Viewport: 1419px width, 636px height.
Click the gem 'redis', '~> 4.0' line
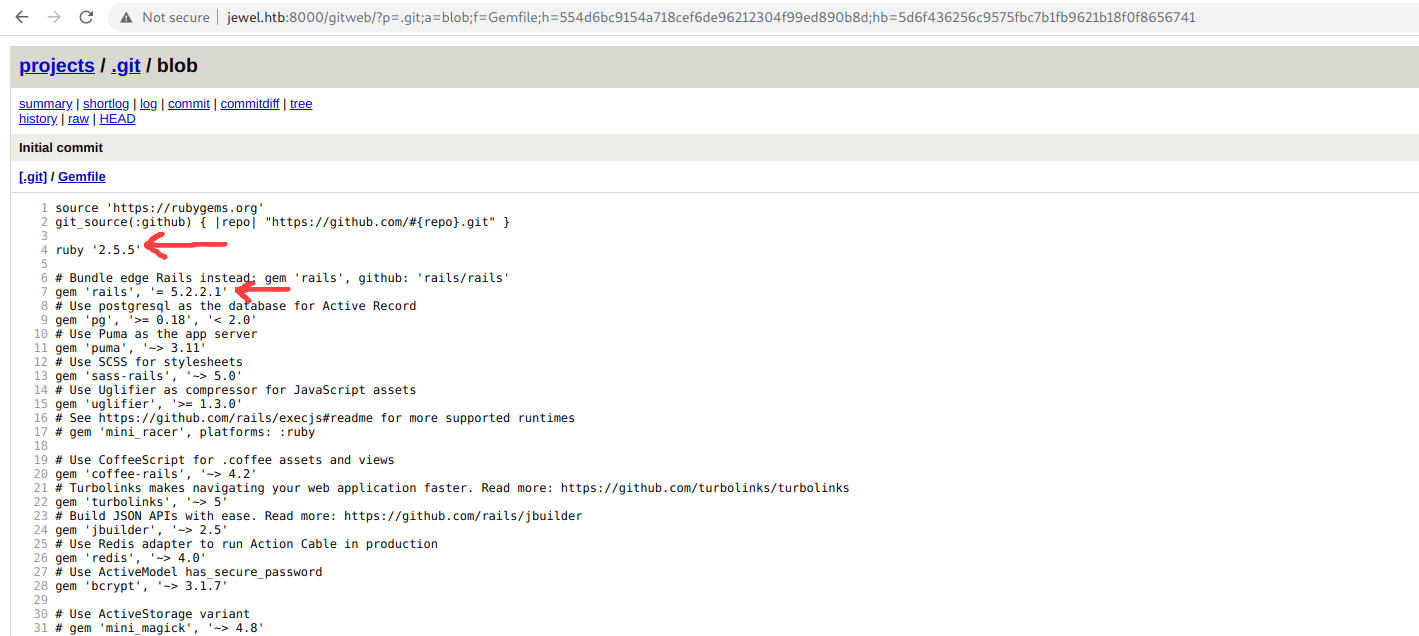click(x=131, y=558)
